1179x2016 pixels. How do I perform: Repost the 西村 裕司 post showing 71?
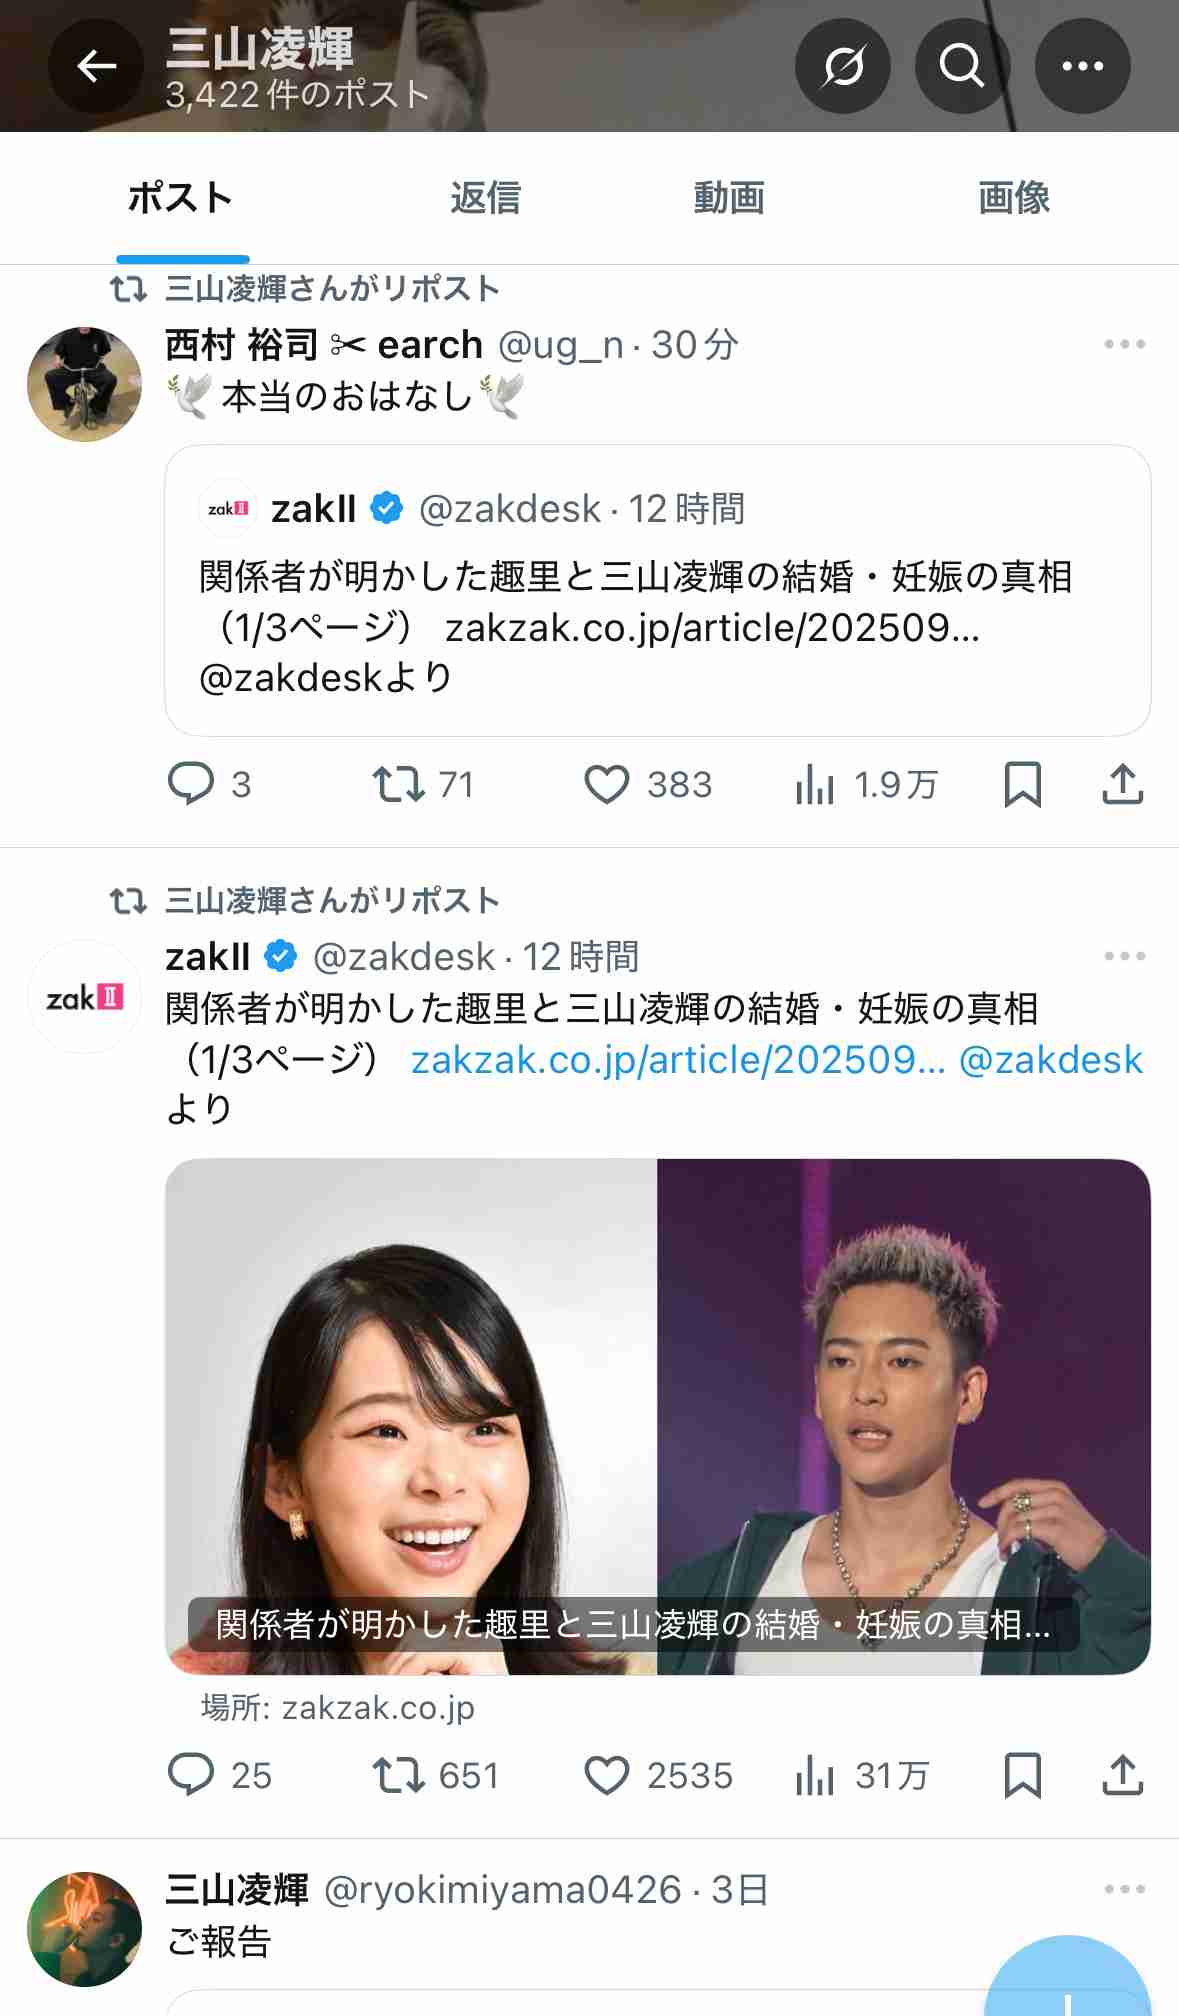(423, 784)
